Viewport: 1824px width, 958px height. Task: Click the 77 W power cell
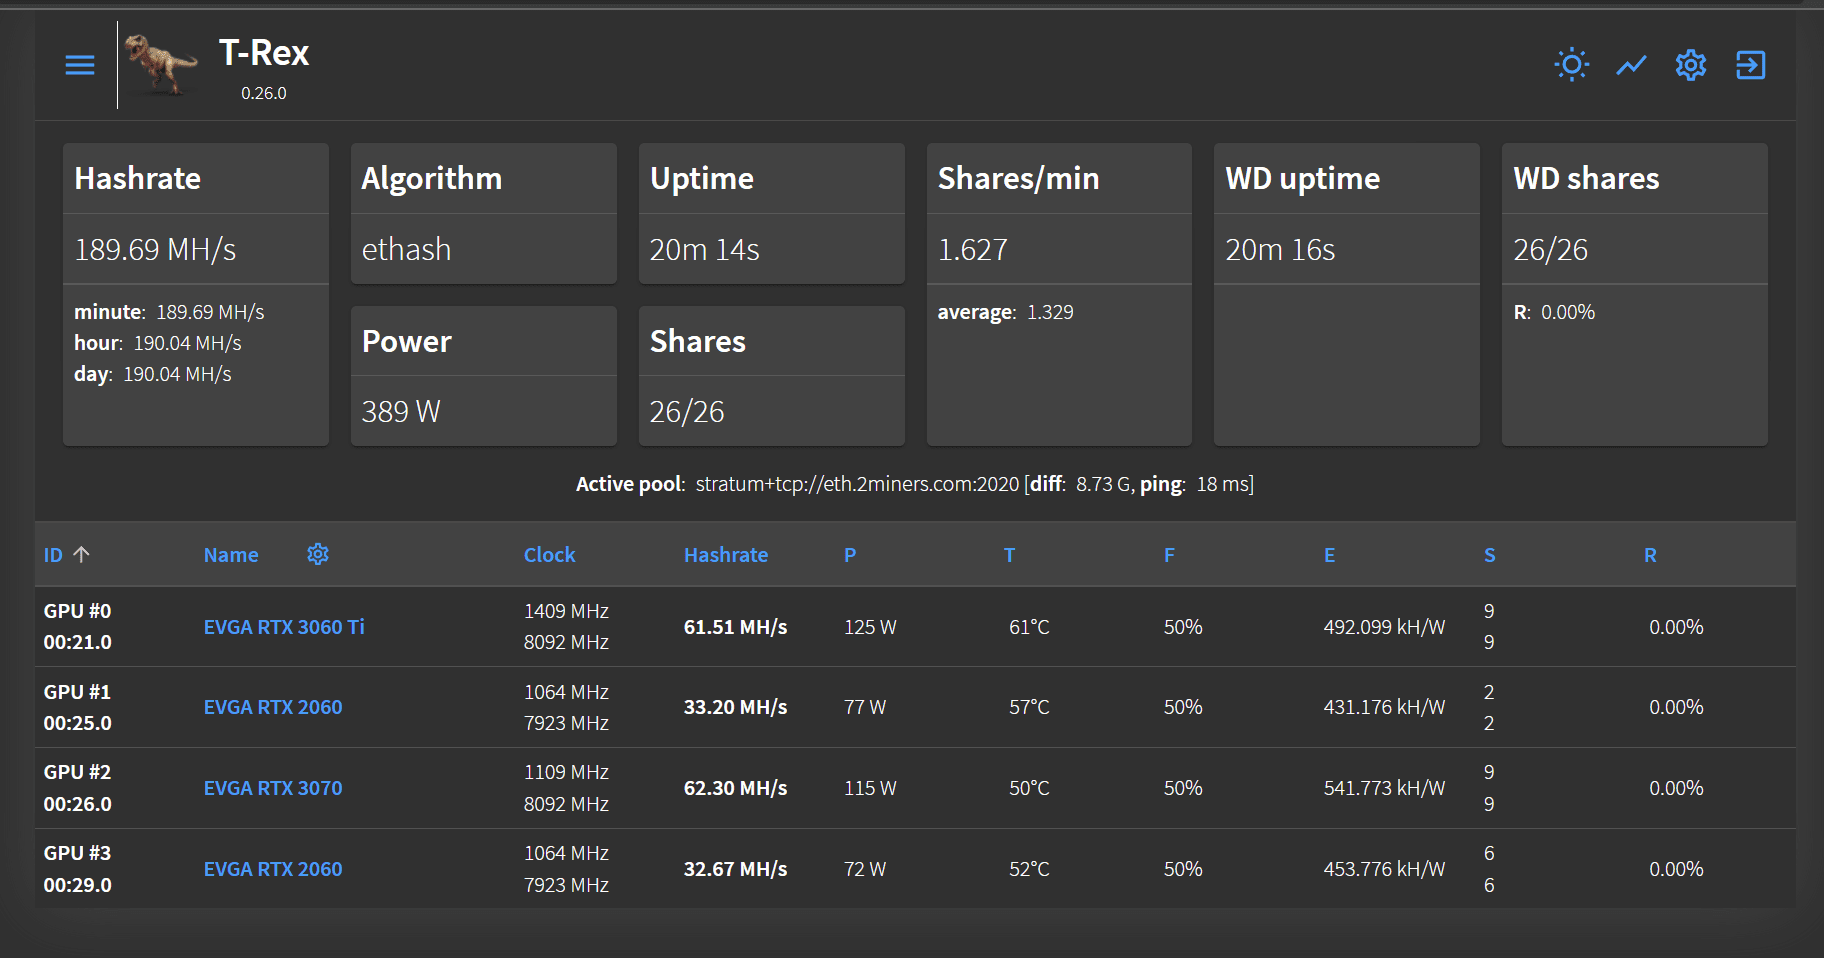865,707
